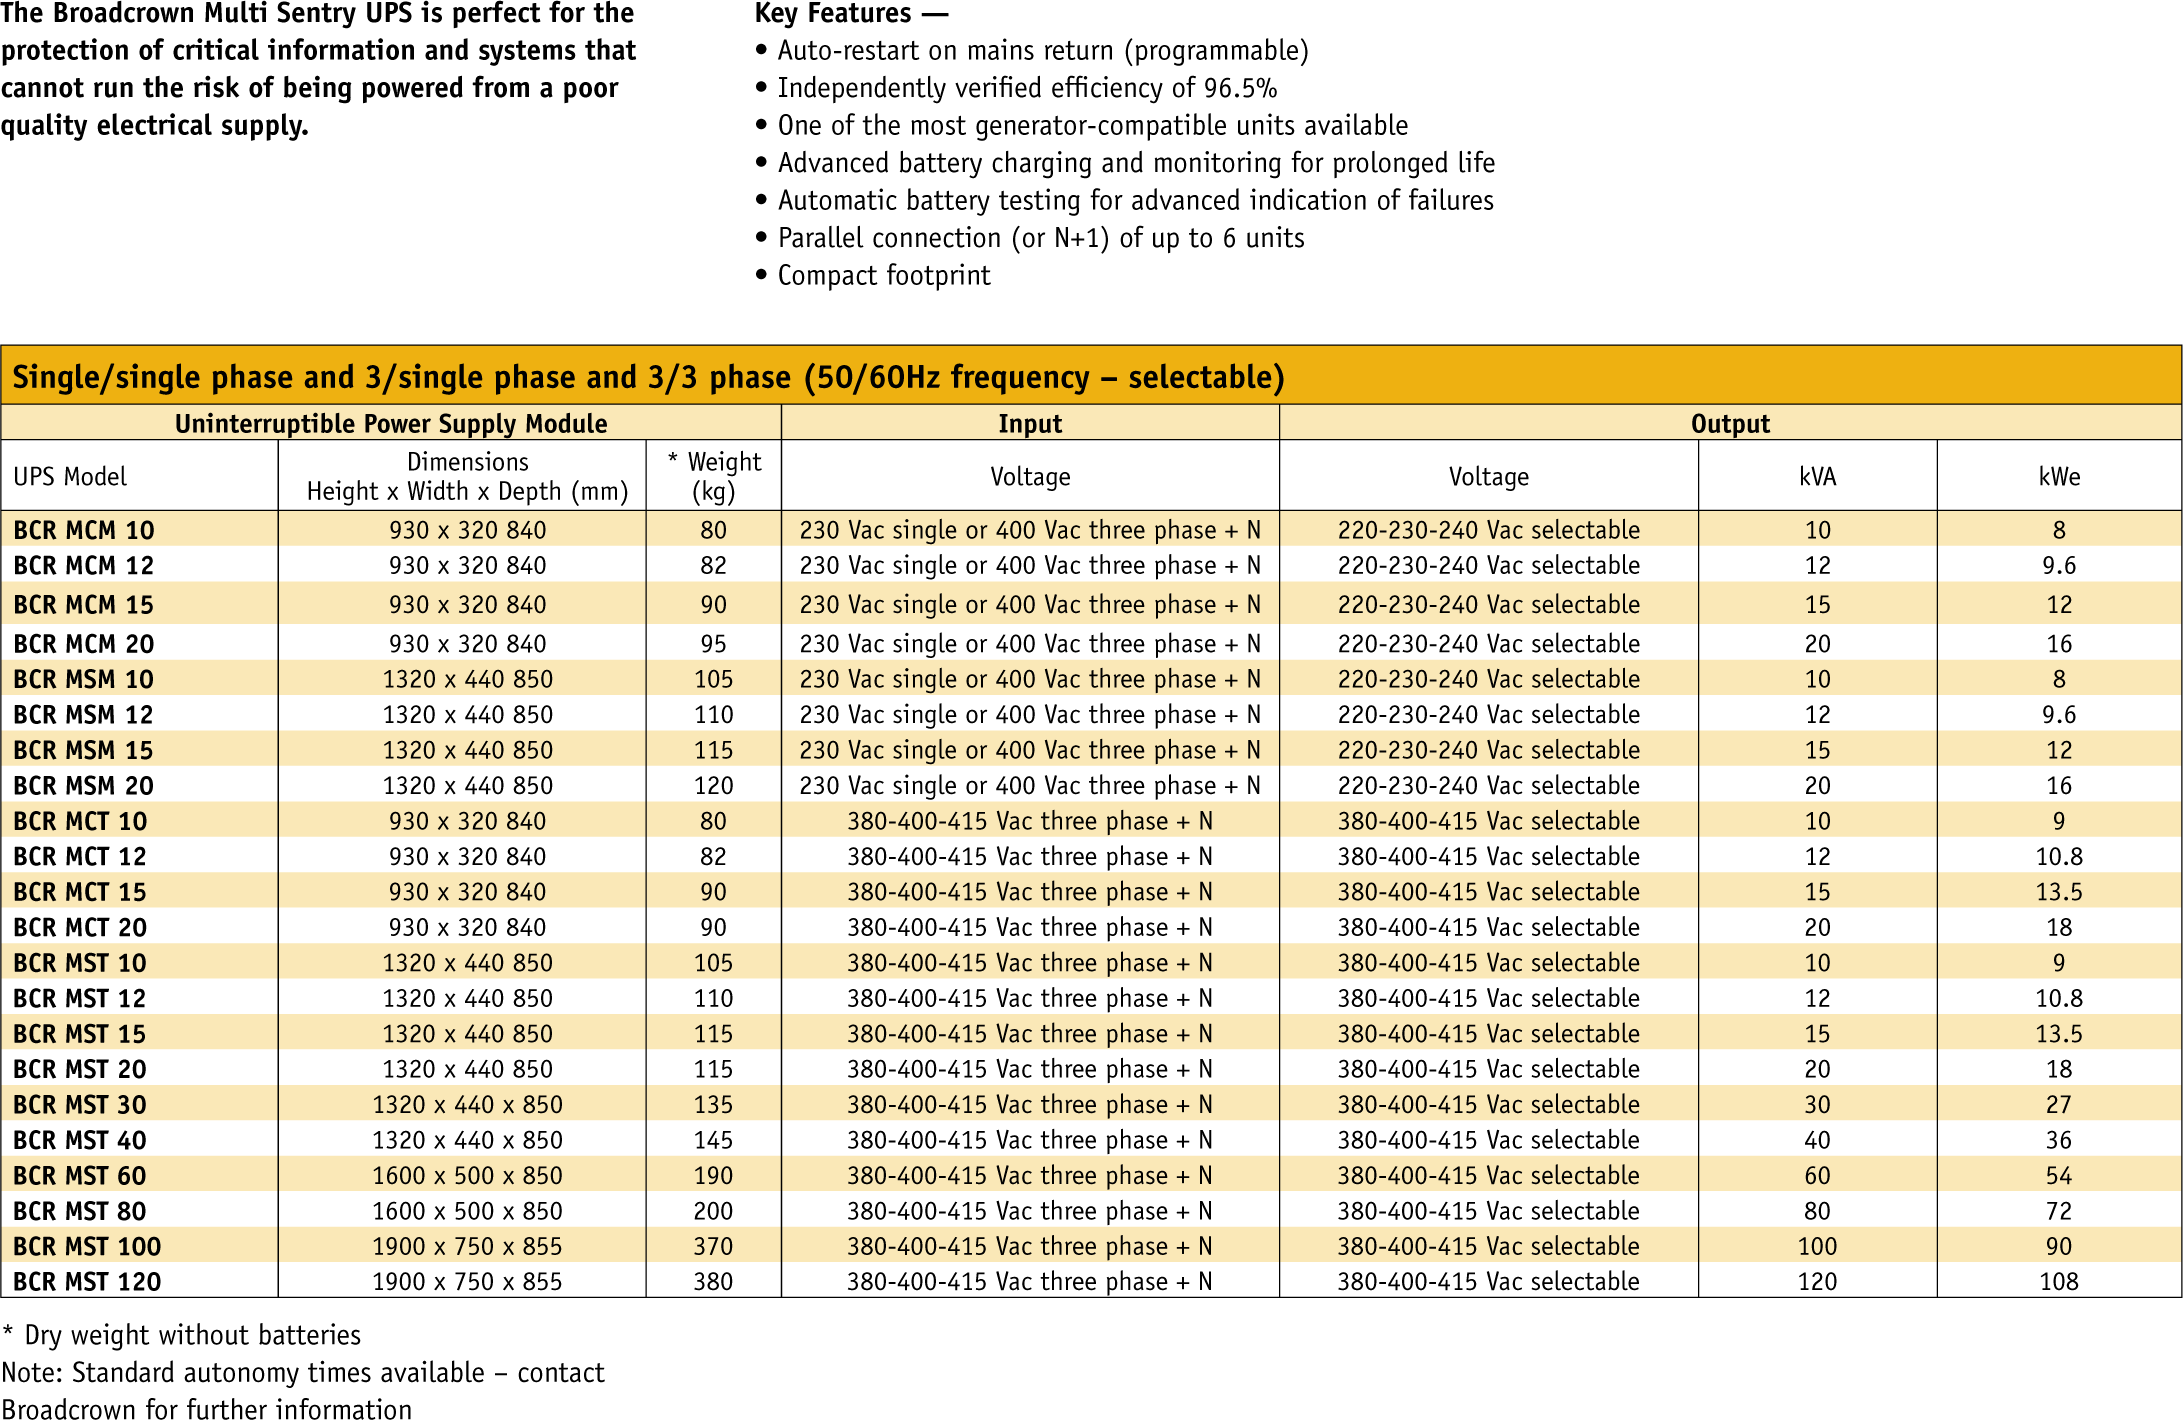Select the BCR MST 15 row label

pos(80,1034)
